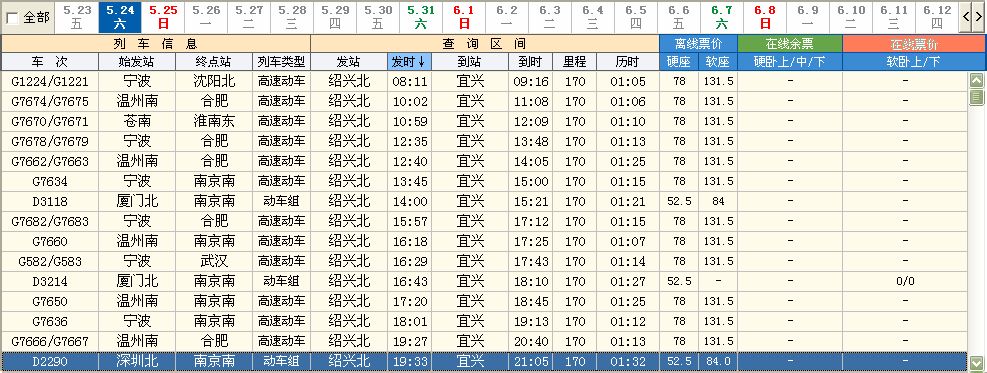Click the 软座 price column header
987x373 pixels.
point(718,62)
